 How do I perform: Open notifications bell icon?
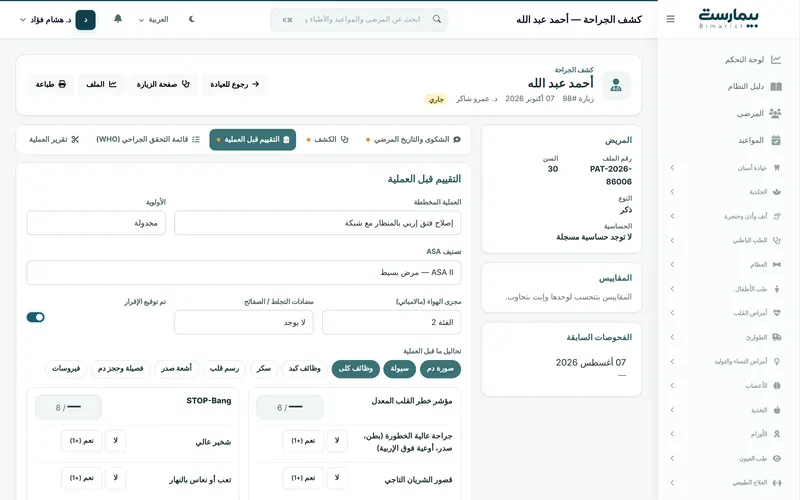[x=118, y=19]
